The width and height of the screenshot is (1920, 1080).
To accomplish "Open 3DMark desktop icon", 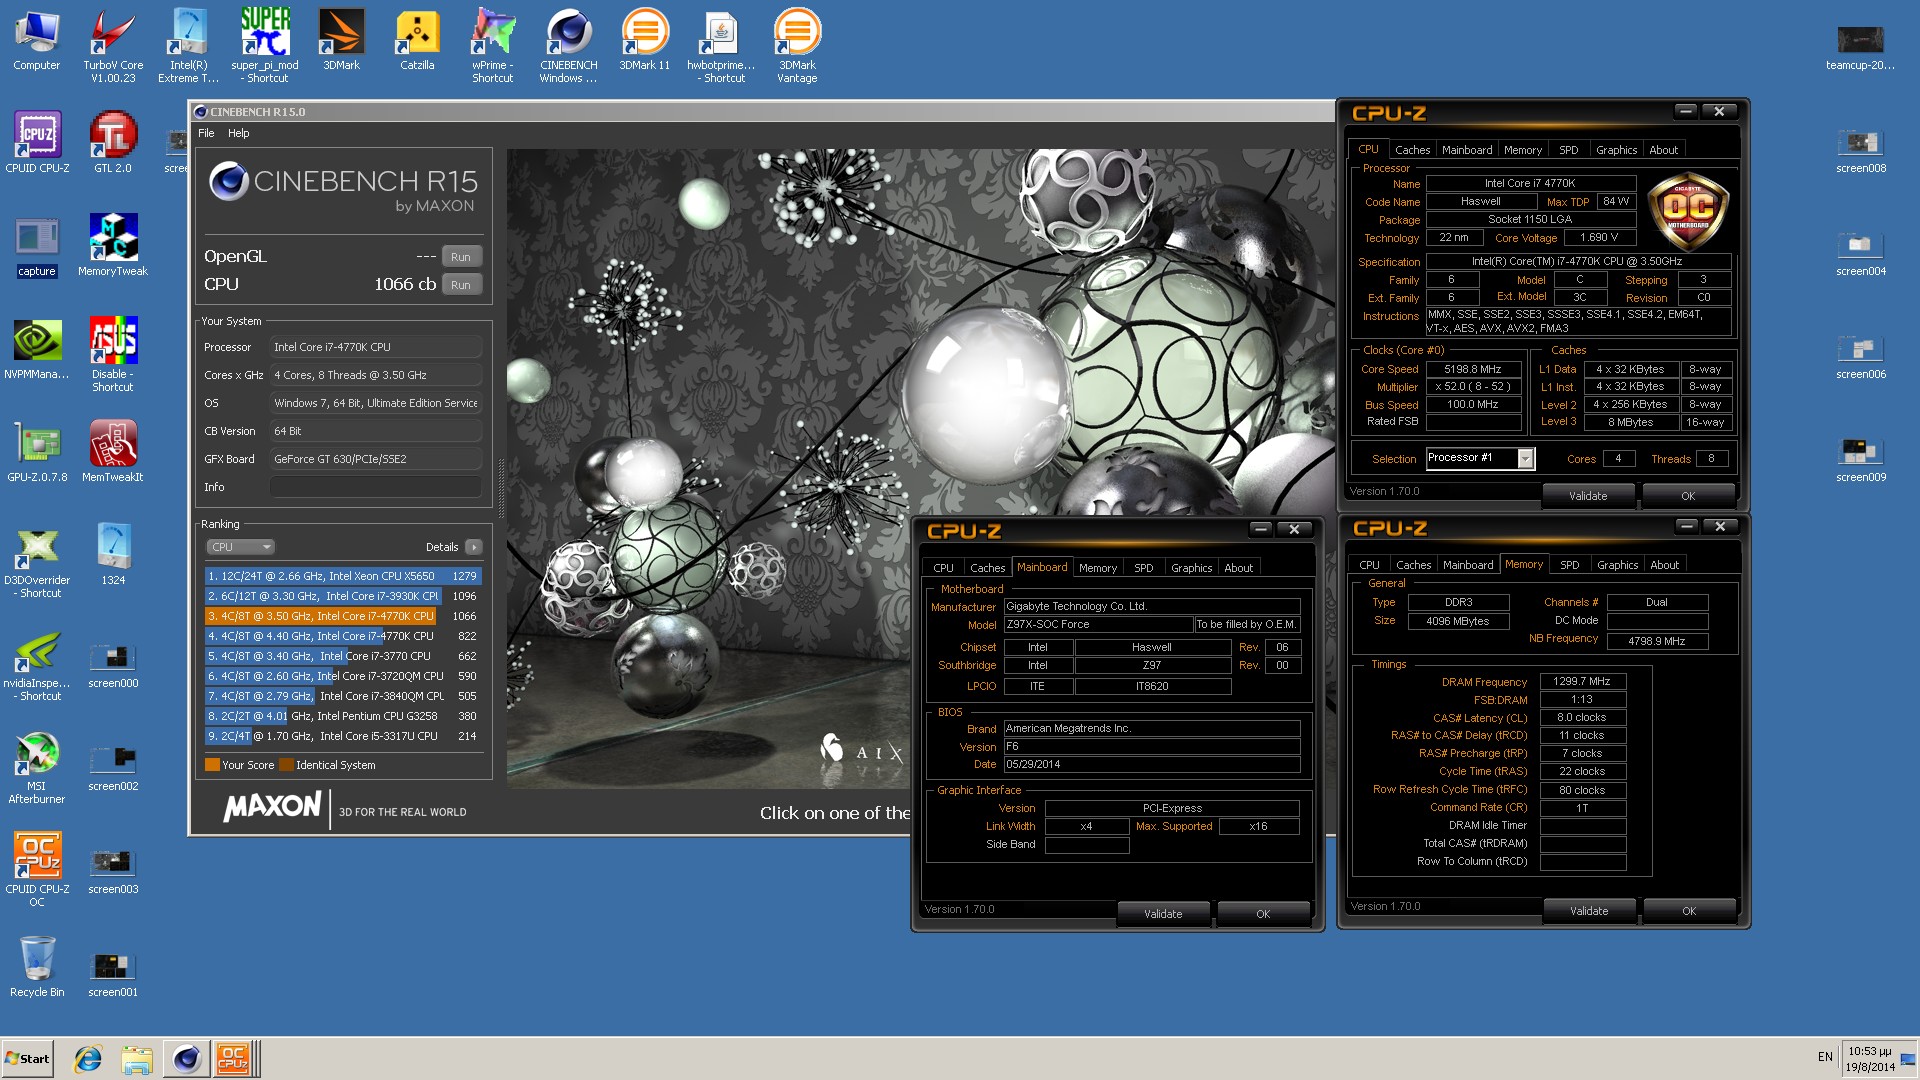I will (x=341, y=40).
